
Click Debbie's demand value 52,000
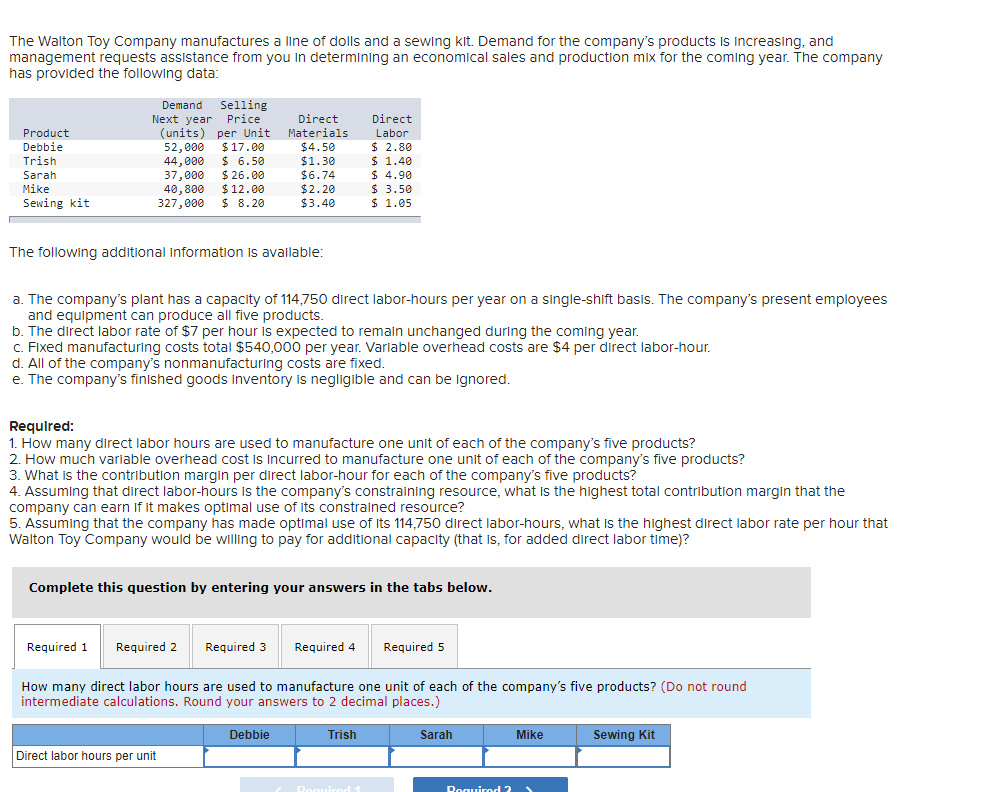184,147
